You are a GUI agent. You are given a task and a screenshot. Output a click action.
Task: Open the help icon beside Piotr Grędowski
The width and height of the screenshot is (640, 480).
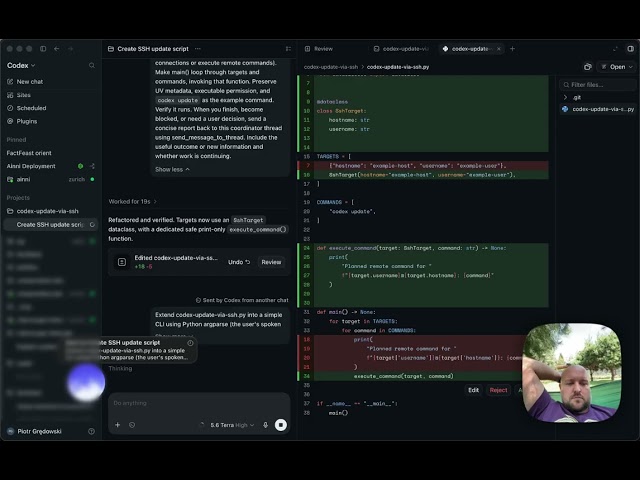[91, 431]
